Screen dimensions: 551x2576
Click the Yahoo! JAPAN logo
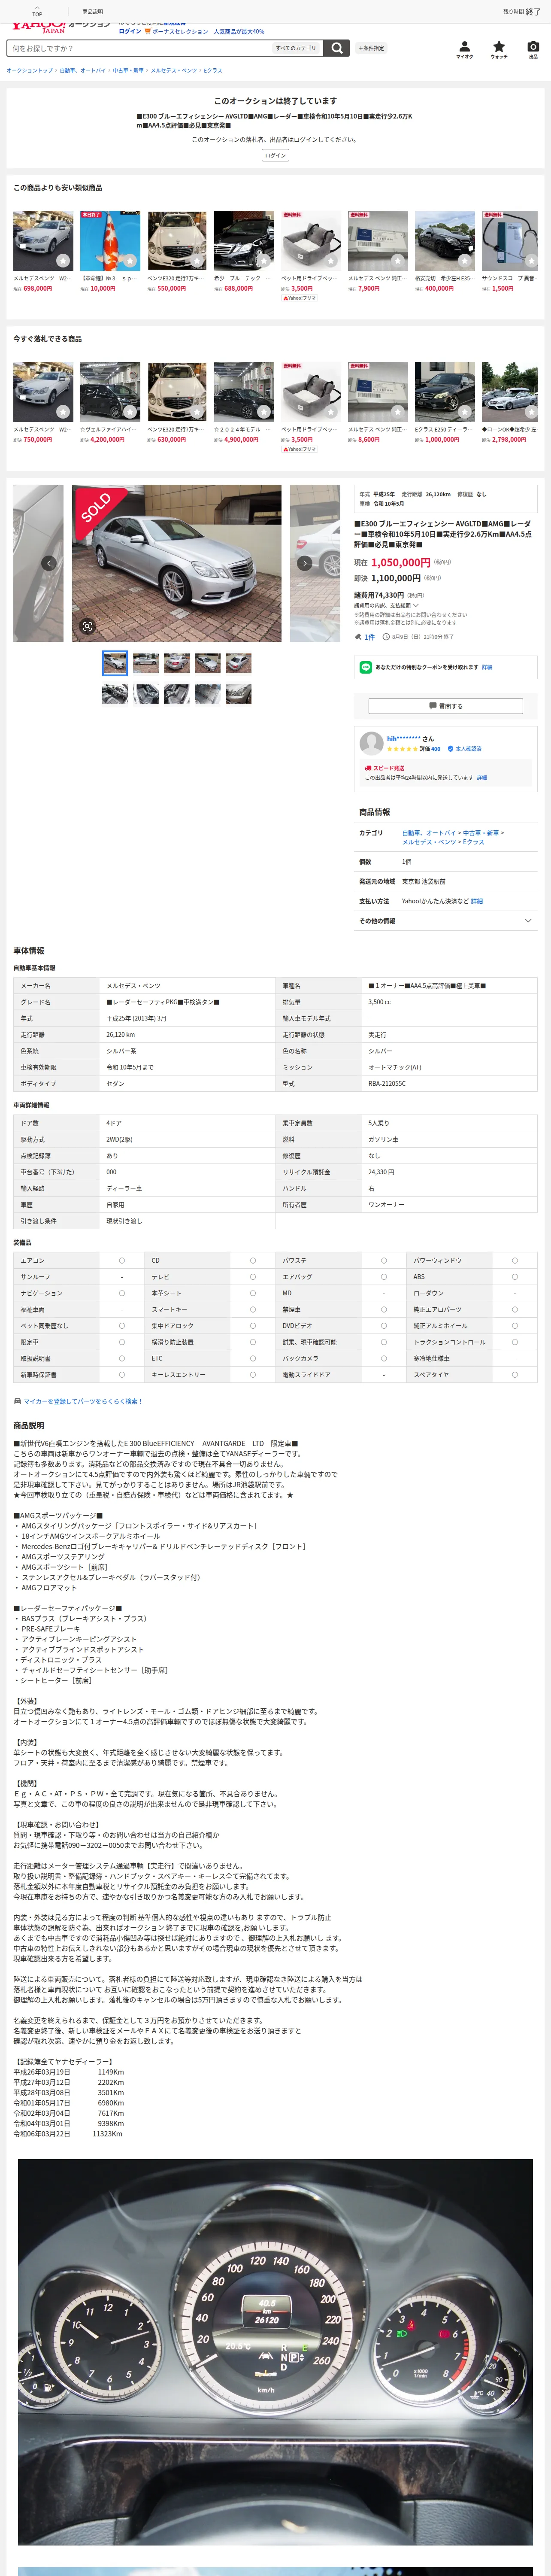pyautogui.click(x=39, y=27)
